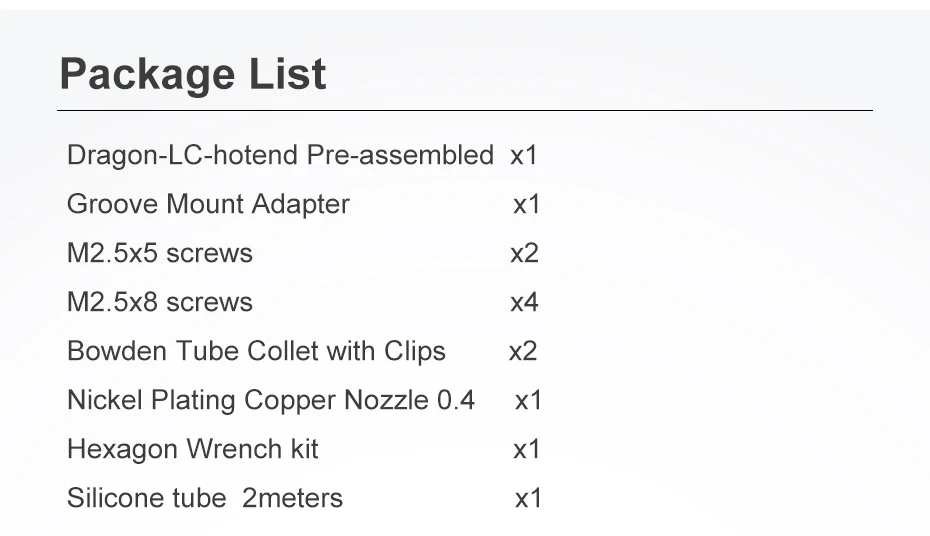This screenshot has height=536, width=930.
Task: Click the horizontal divider under the heading
Action: point(465,110)
